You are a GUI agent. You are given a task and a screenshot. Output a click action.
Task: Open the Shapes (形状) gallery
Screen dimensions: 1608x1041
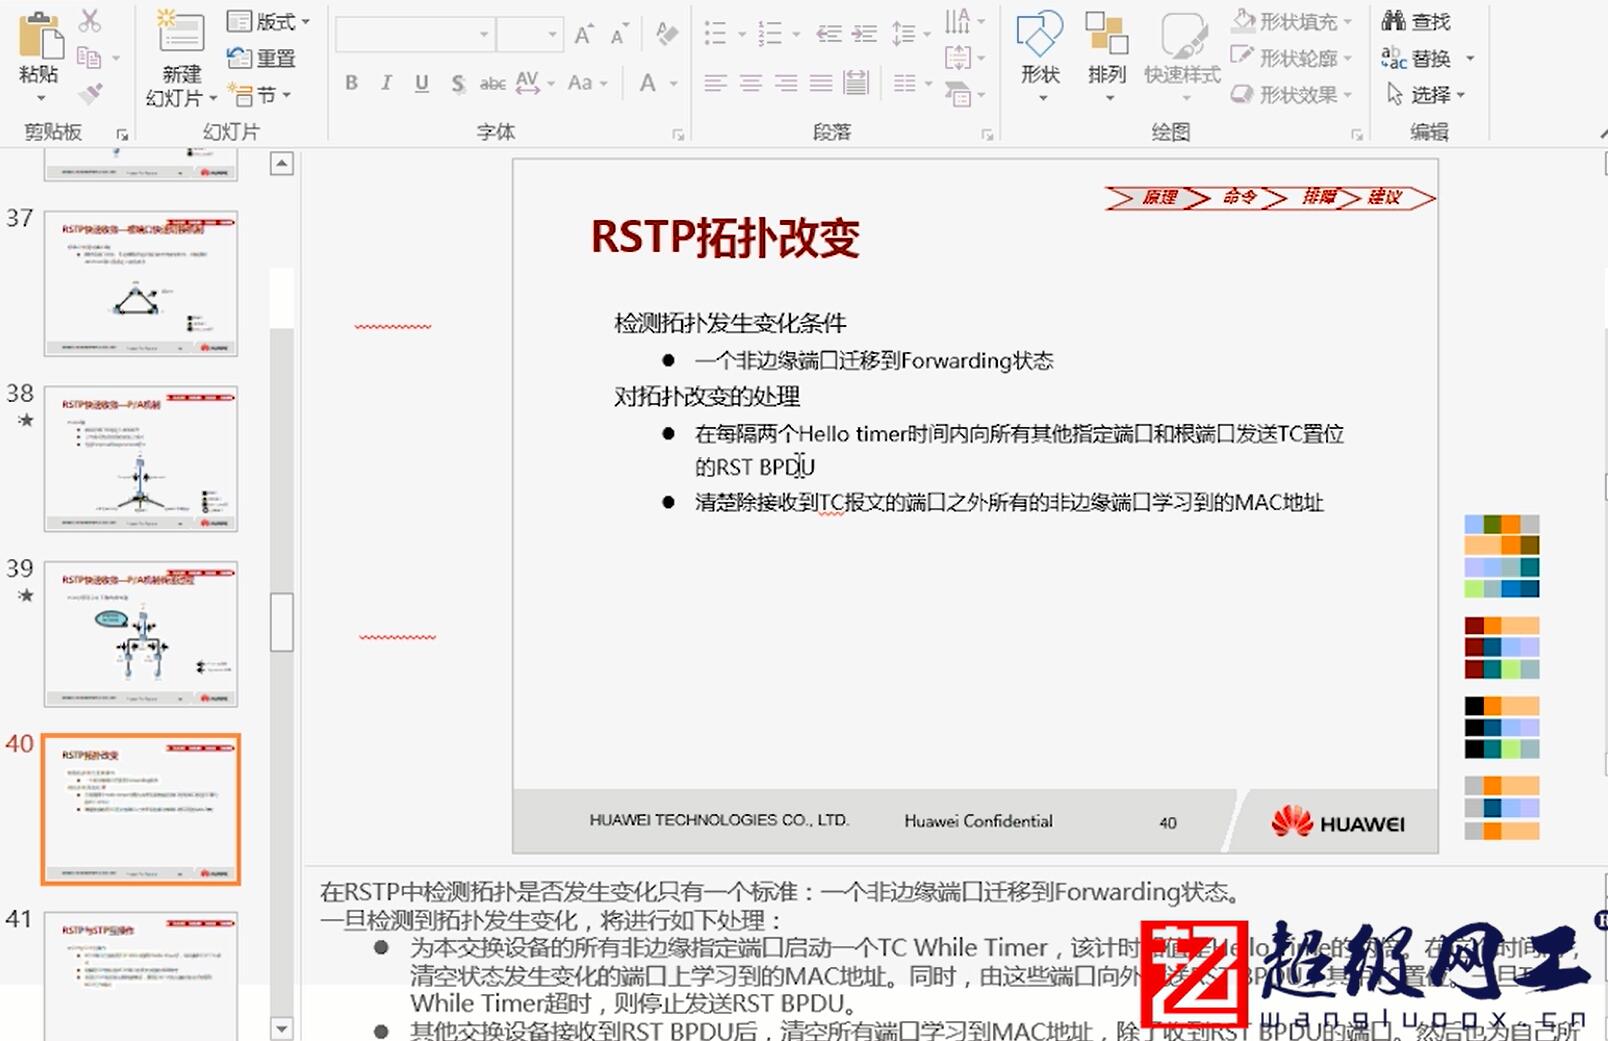click(1040, 55)
